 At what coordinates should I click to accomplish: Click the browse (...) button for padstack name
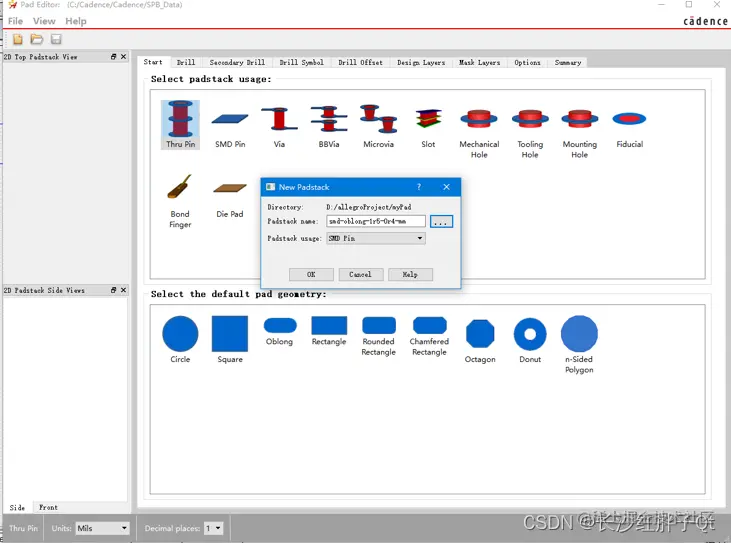pyautogui.click(x=441, y=221)
